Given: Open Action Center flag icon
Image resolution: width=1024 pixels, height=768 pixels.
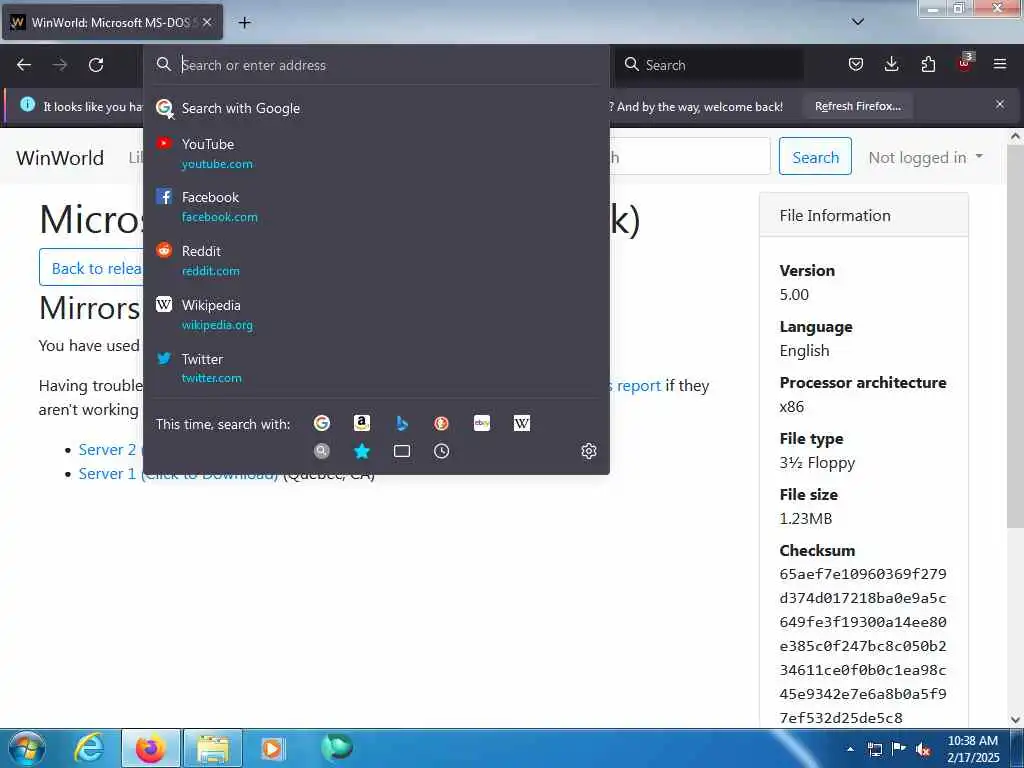Looking at the screenshot, I should pyautogui.click(x=899, y=749).
